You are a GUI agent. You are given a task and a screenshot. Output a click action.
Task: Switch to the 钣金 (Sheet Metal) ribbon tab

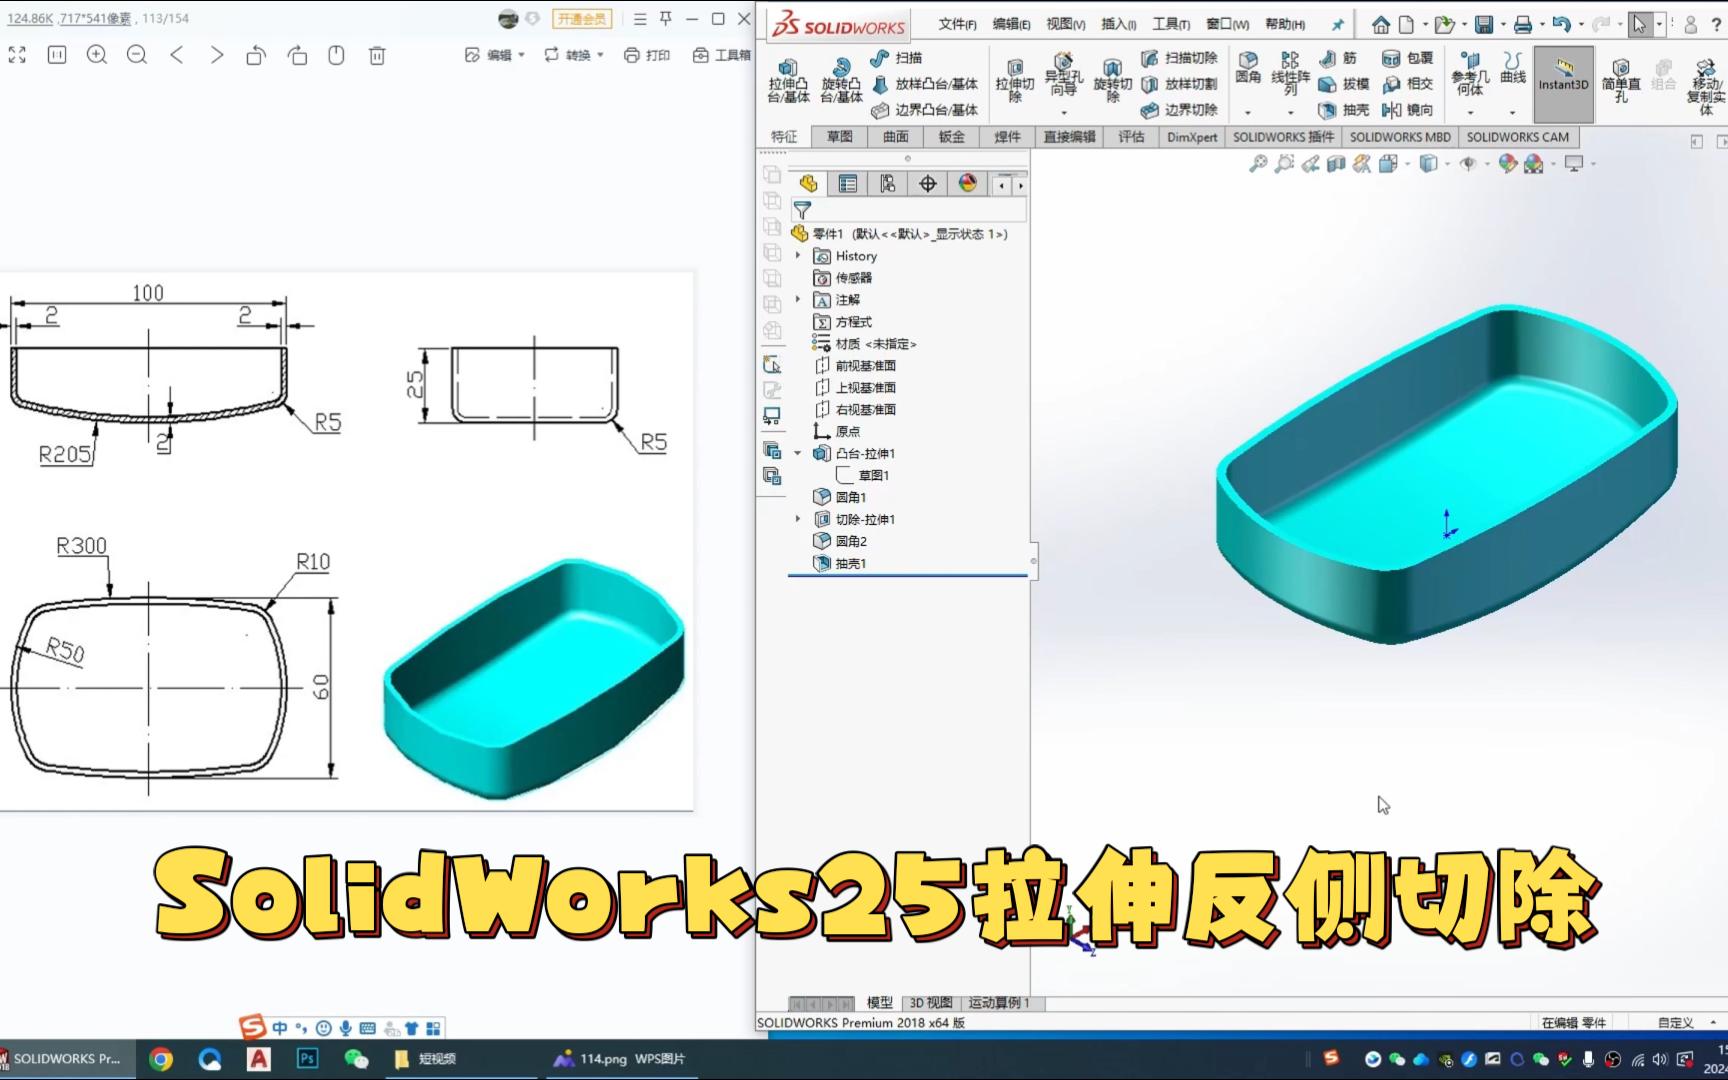point(950,137)
